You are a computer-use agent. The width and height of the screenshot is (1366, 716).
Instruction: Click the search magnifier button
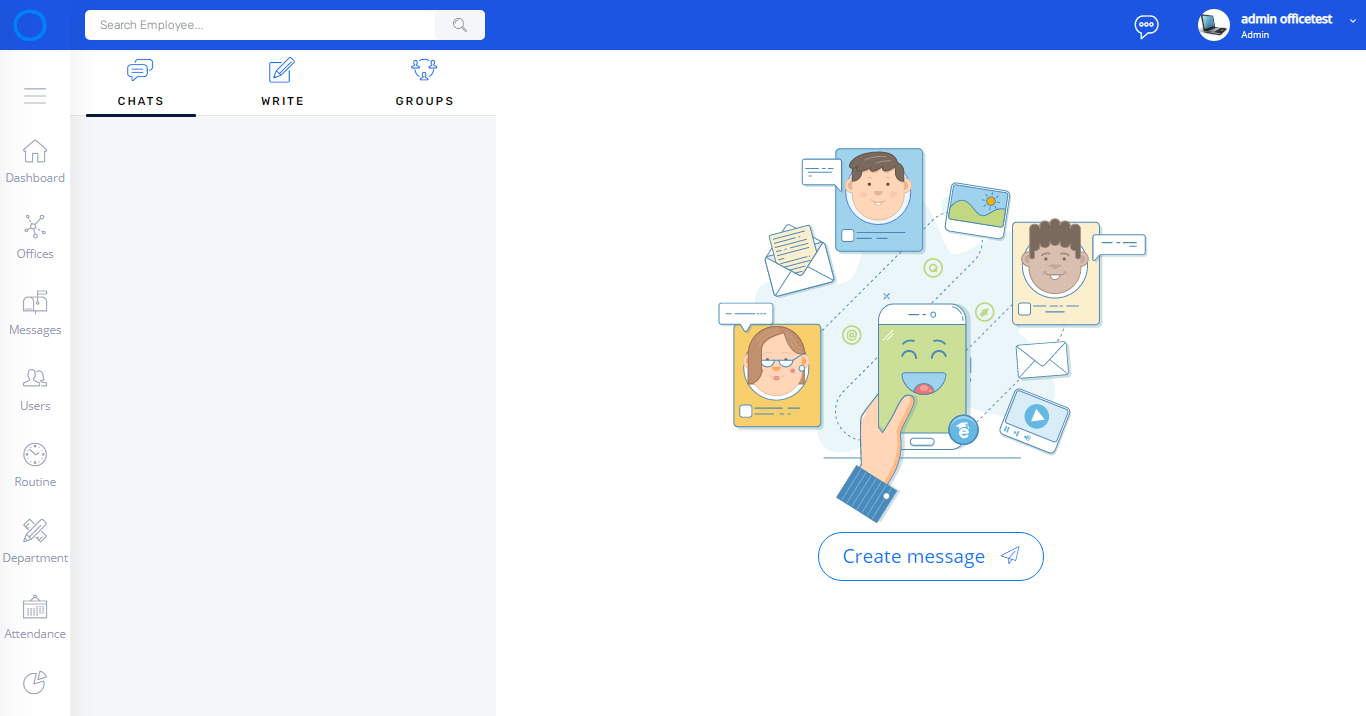[x=460, y=25]
